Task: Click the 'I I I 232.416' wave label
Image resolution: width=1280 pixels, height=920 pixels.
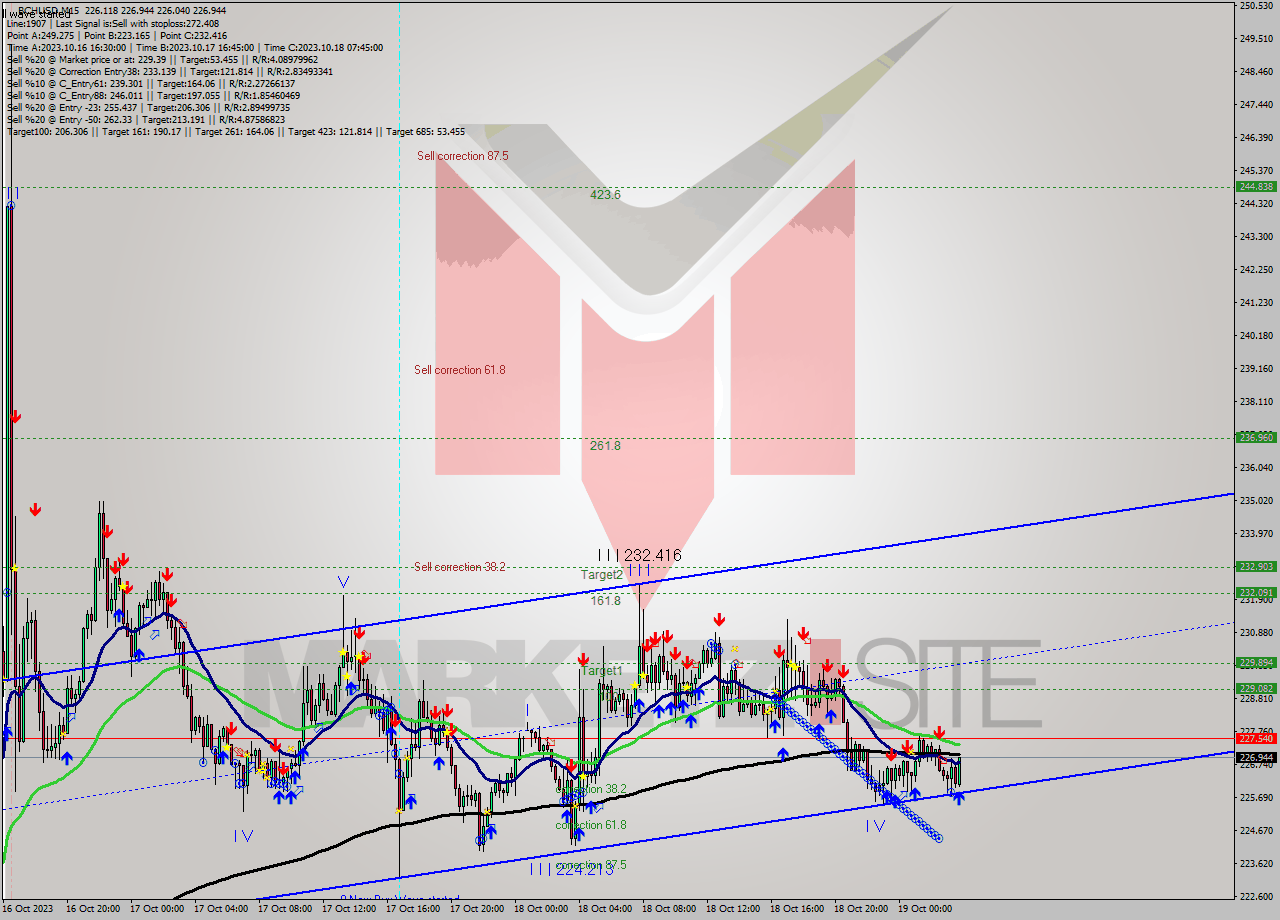Action: [x=639, y=555]
